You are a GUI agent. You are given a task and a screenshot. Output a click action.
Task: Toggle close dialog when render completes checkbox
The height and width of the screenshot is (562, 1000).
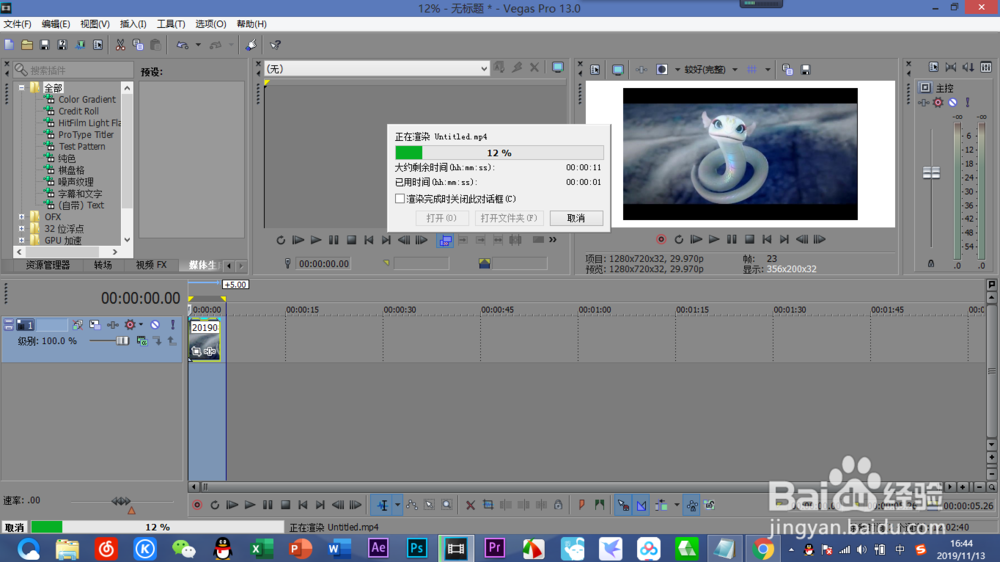(400, 198)
